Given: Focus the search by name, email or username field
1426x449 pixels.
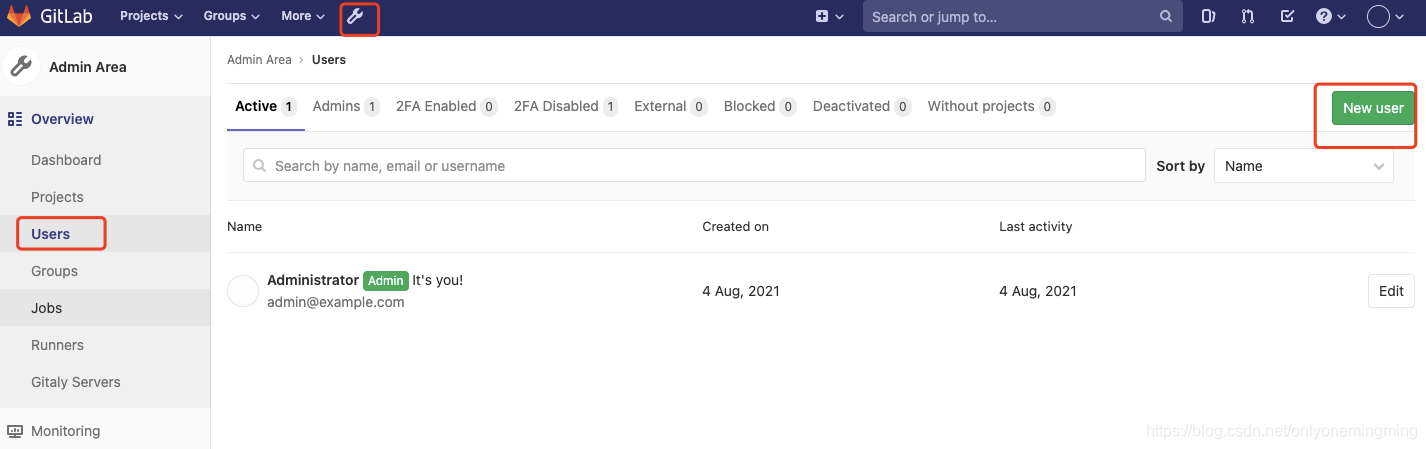Looking at the screenshot, I should [x=694, y=166].
